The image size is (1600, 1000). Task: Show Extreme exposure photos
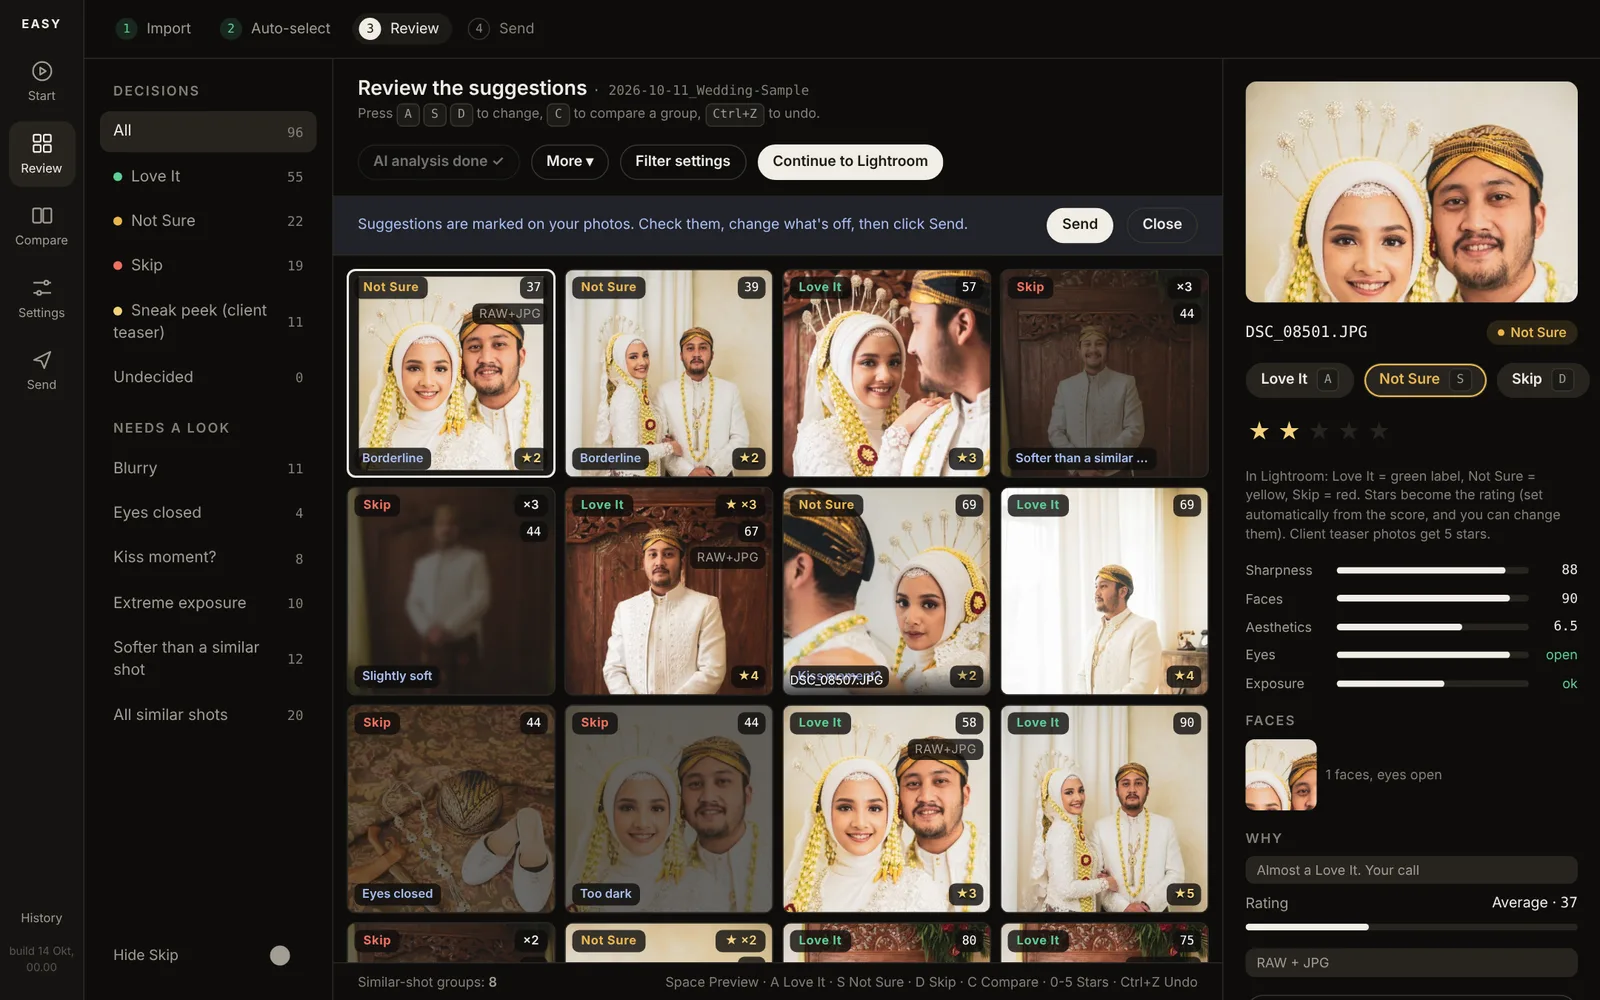tap(208, 603)
